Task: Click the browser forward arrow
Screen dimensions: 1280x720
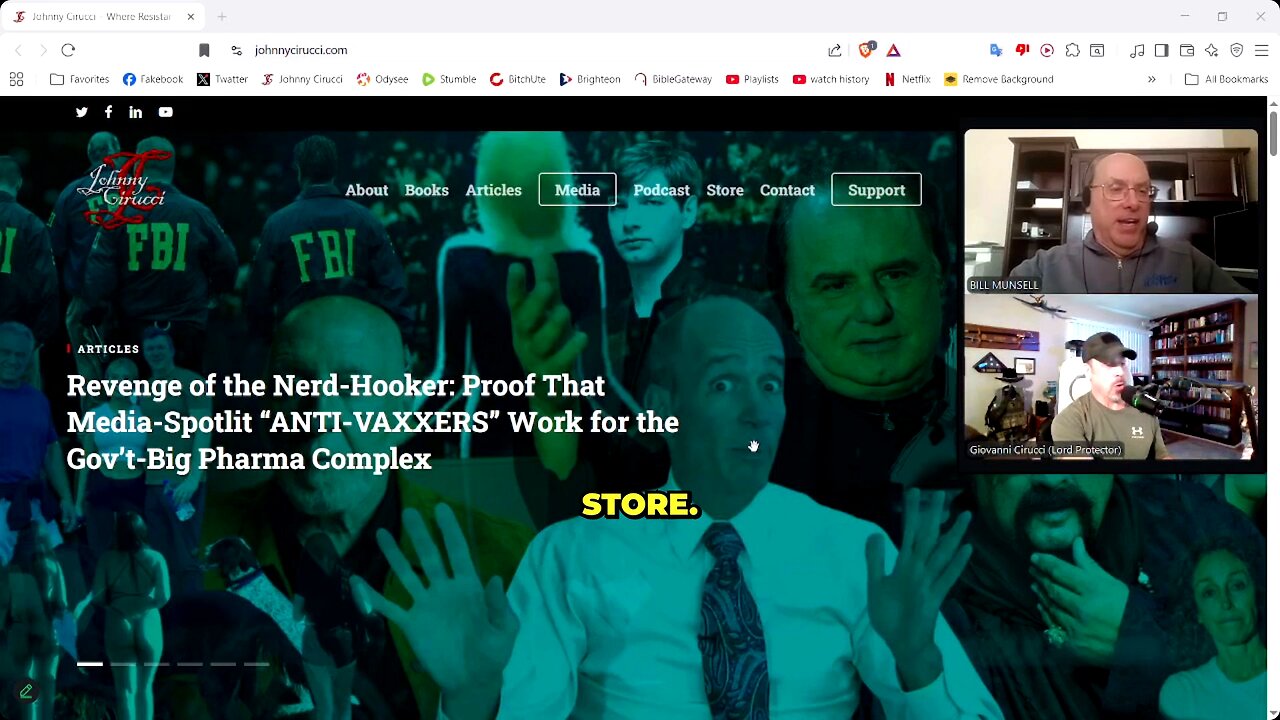Action: (x=43, y=50)
